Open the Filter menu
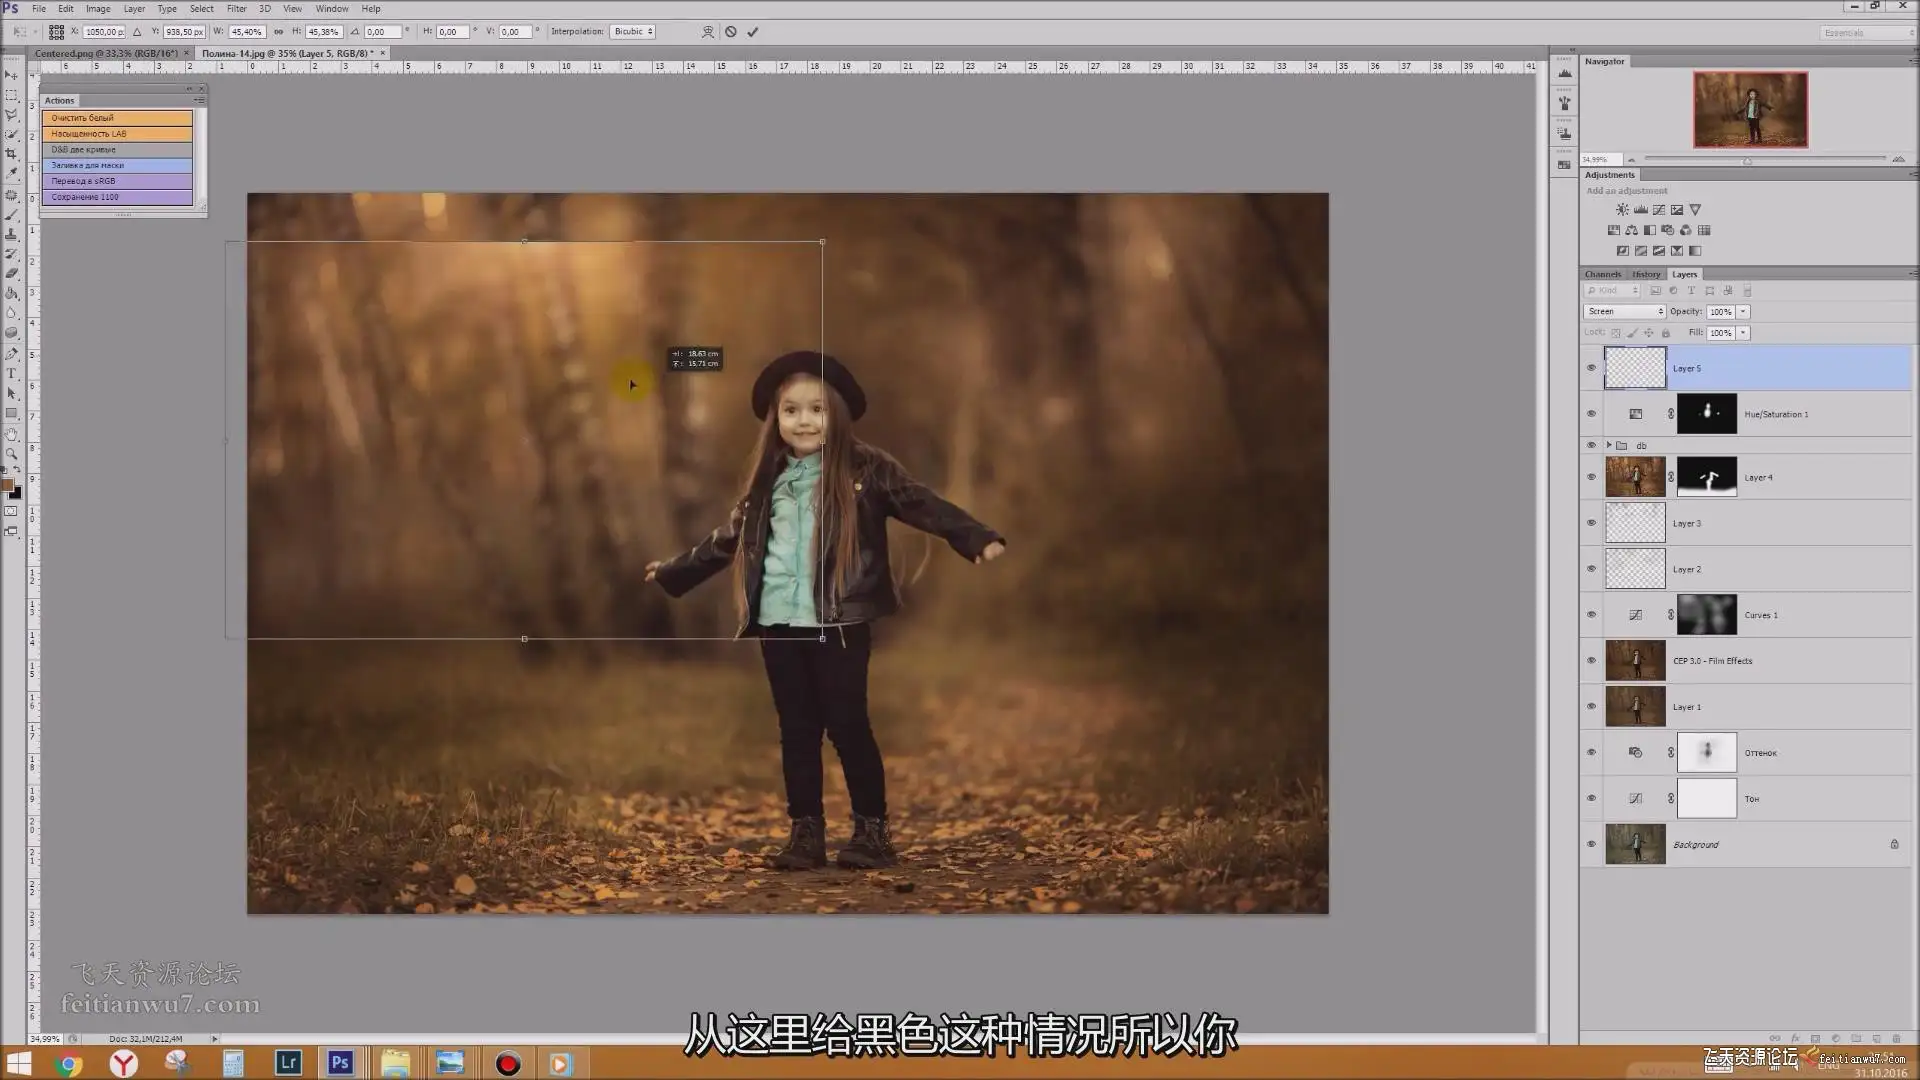 (236, 9)
